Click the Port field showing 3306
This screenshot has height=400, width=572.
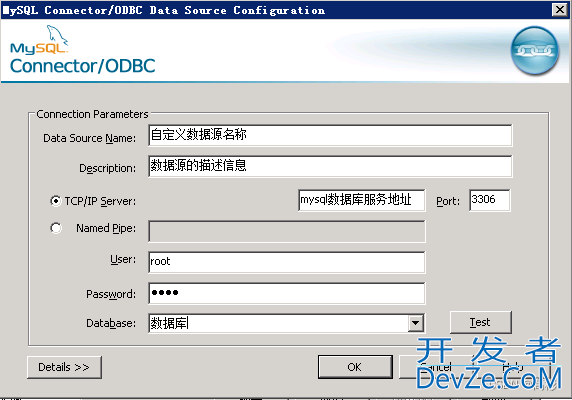click(x=490, y=200)
